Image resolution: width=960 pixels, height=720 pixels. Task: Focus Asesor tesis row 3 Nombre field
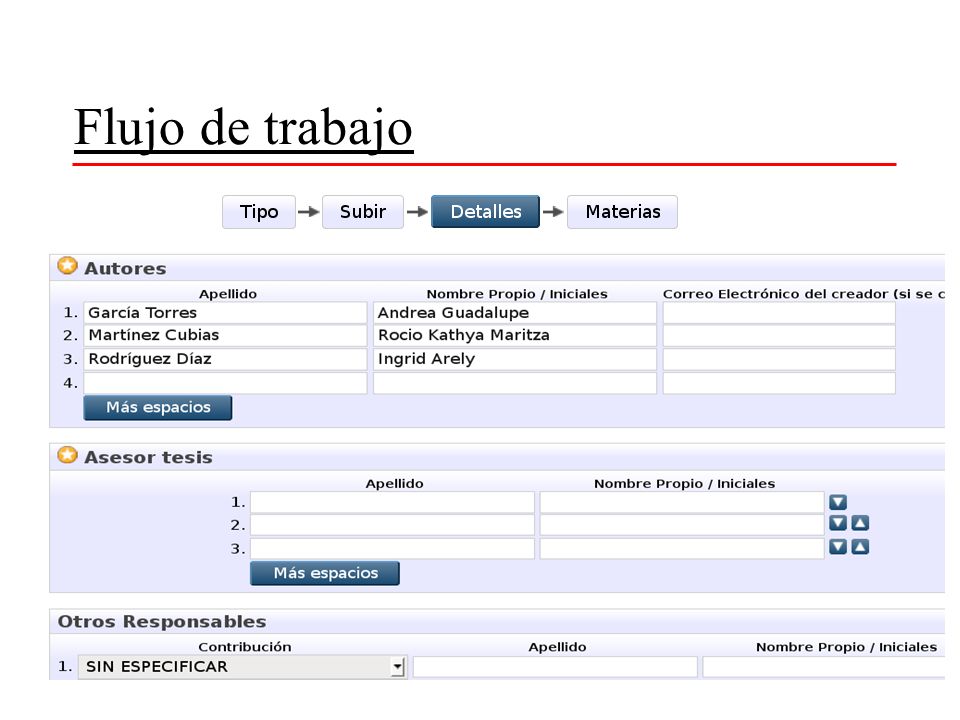682,549
